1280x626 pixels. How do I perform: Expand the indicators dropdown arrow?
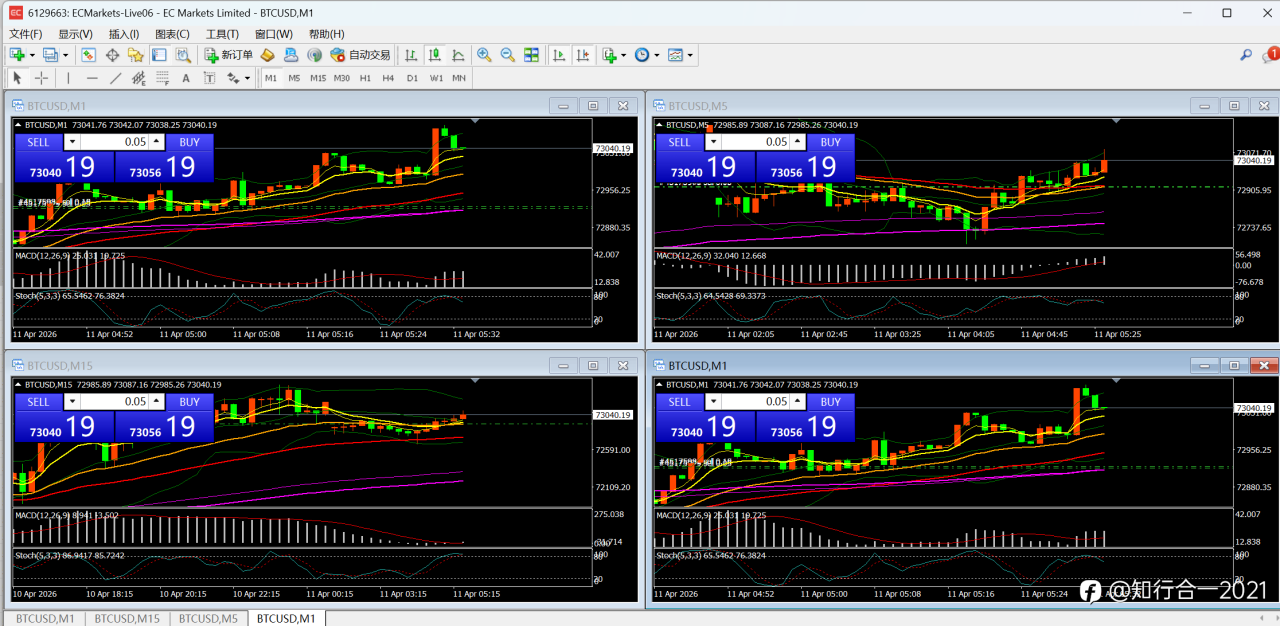[624, 55]
